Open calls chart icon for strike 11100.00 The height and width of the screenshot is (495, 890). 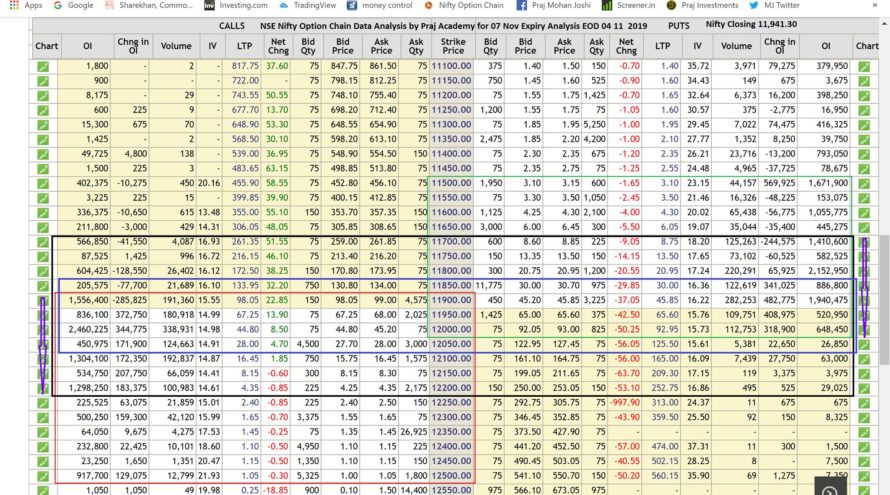click(x=43, y=66)
